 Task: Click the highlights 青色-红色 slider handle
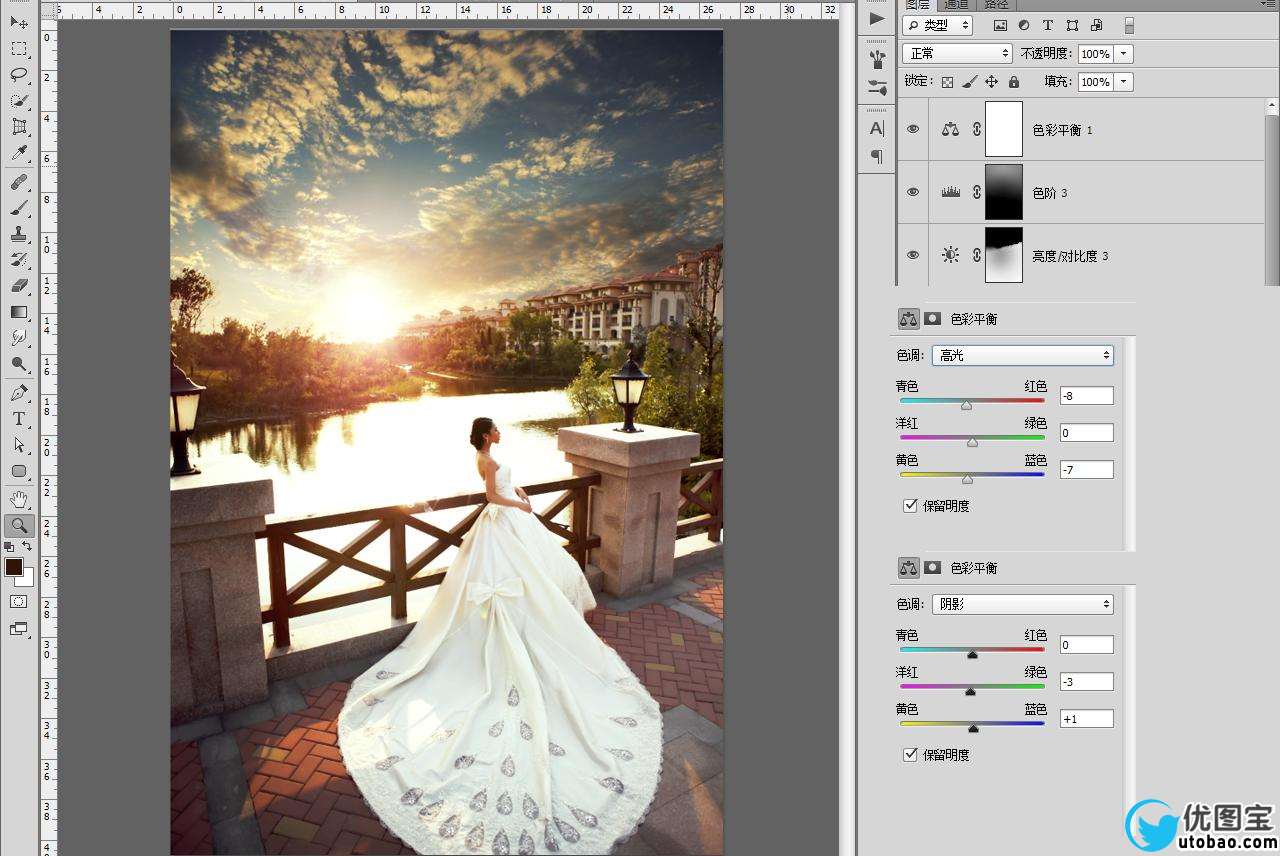point(966,405)
